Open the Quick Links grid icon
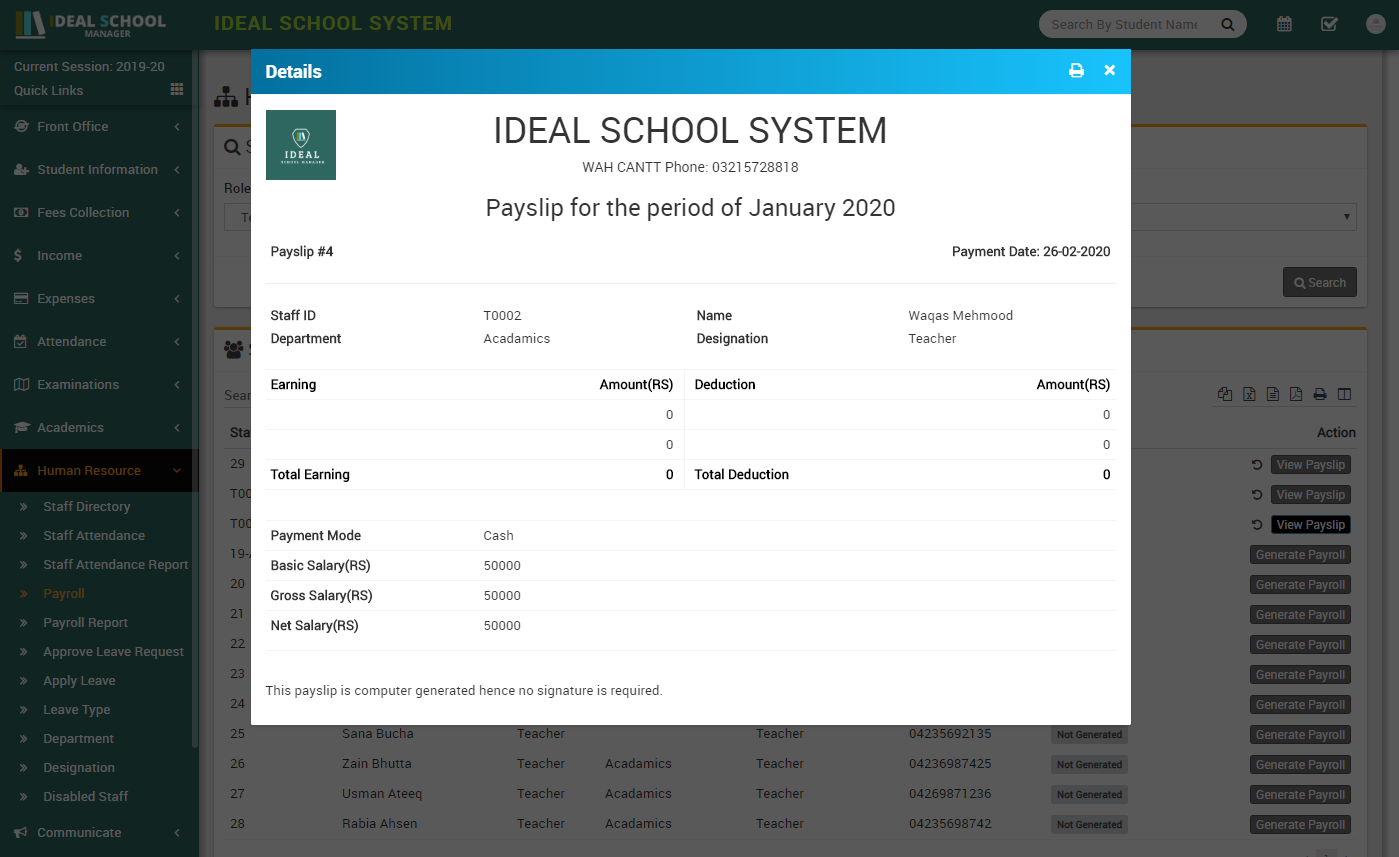The height and width of the screenshot is (857, 1399). tap(177, 90)
